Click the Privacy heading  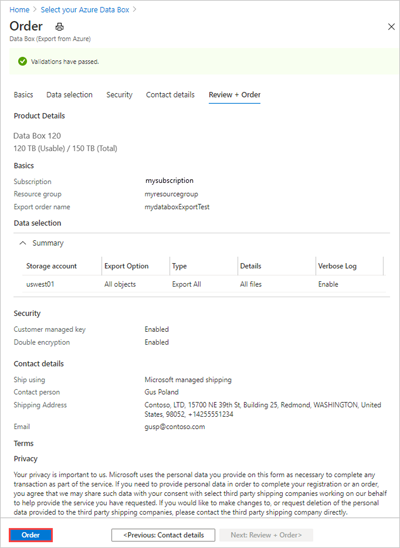26,459
